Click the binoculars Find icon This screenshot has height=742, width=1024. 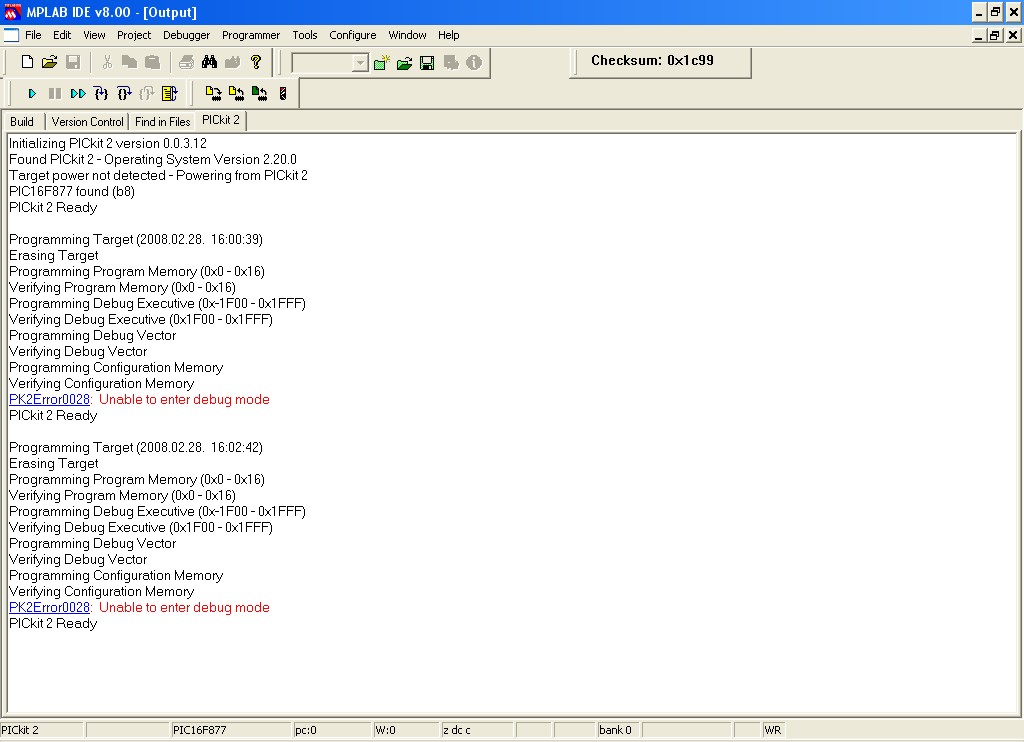(209, 62)
